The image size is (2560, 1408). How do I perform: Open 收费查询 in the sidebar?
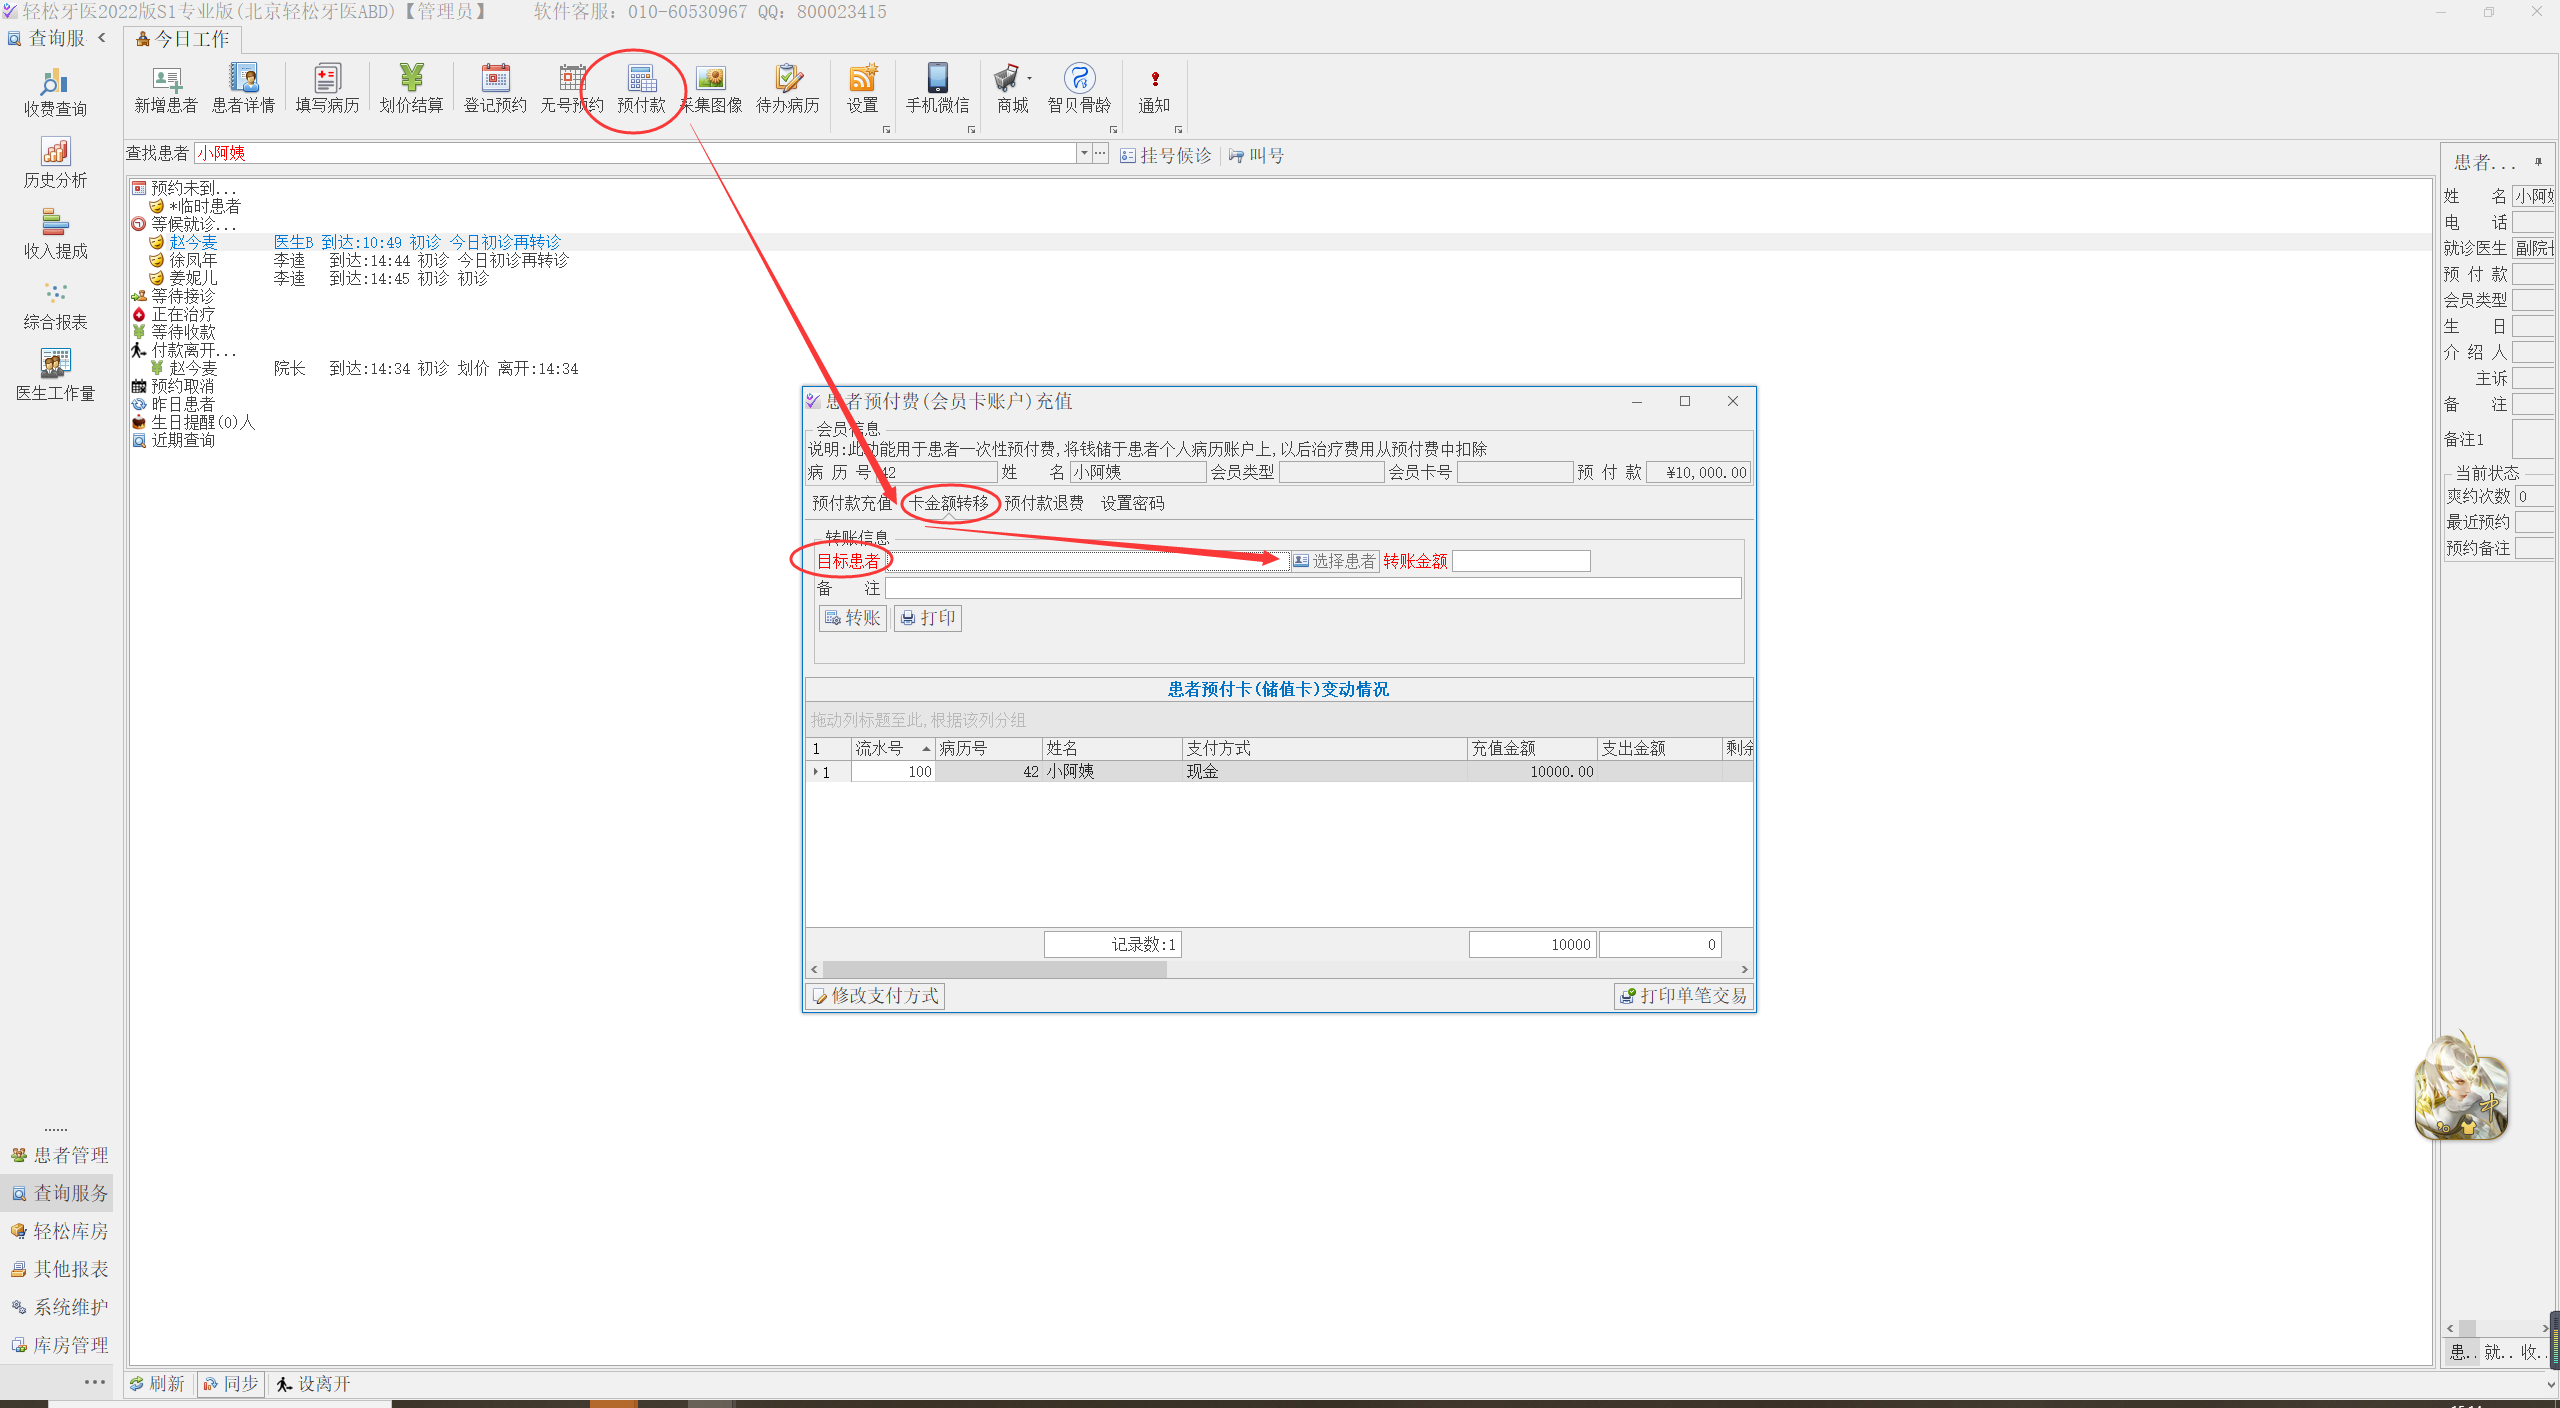[x=55, y=93]
